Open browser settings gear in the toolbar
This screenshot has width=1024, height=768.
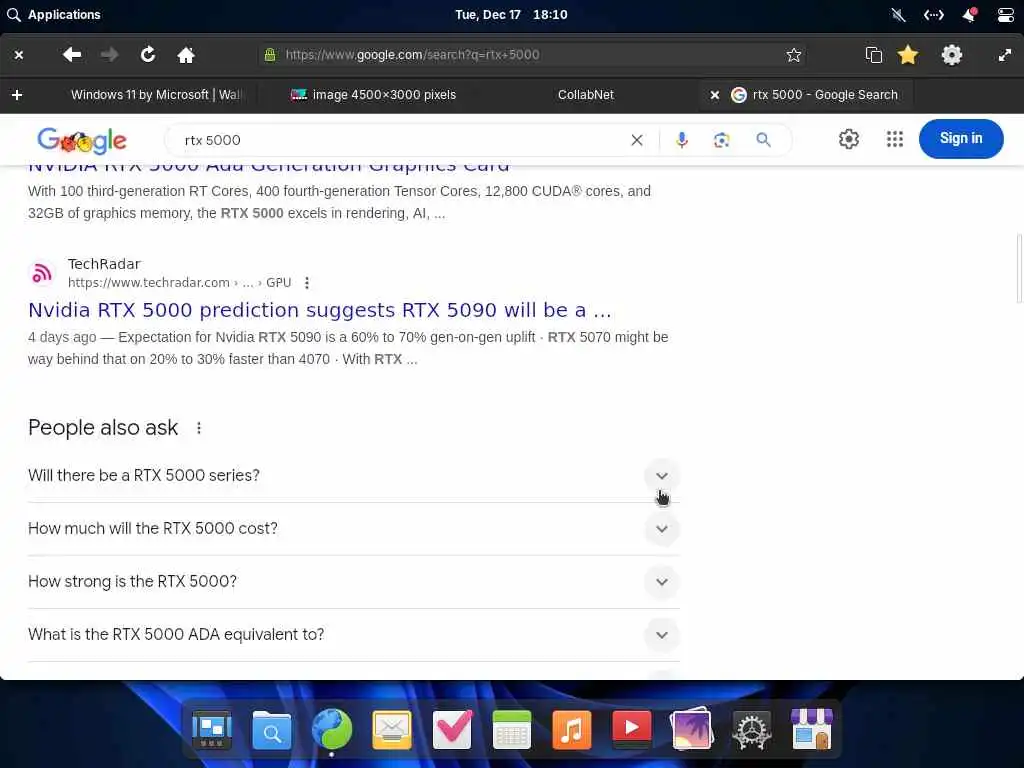[x=952, y=55]
